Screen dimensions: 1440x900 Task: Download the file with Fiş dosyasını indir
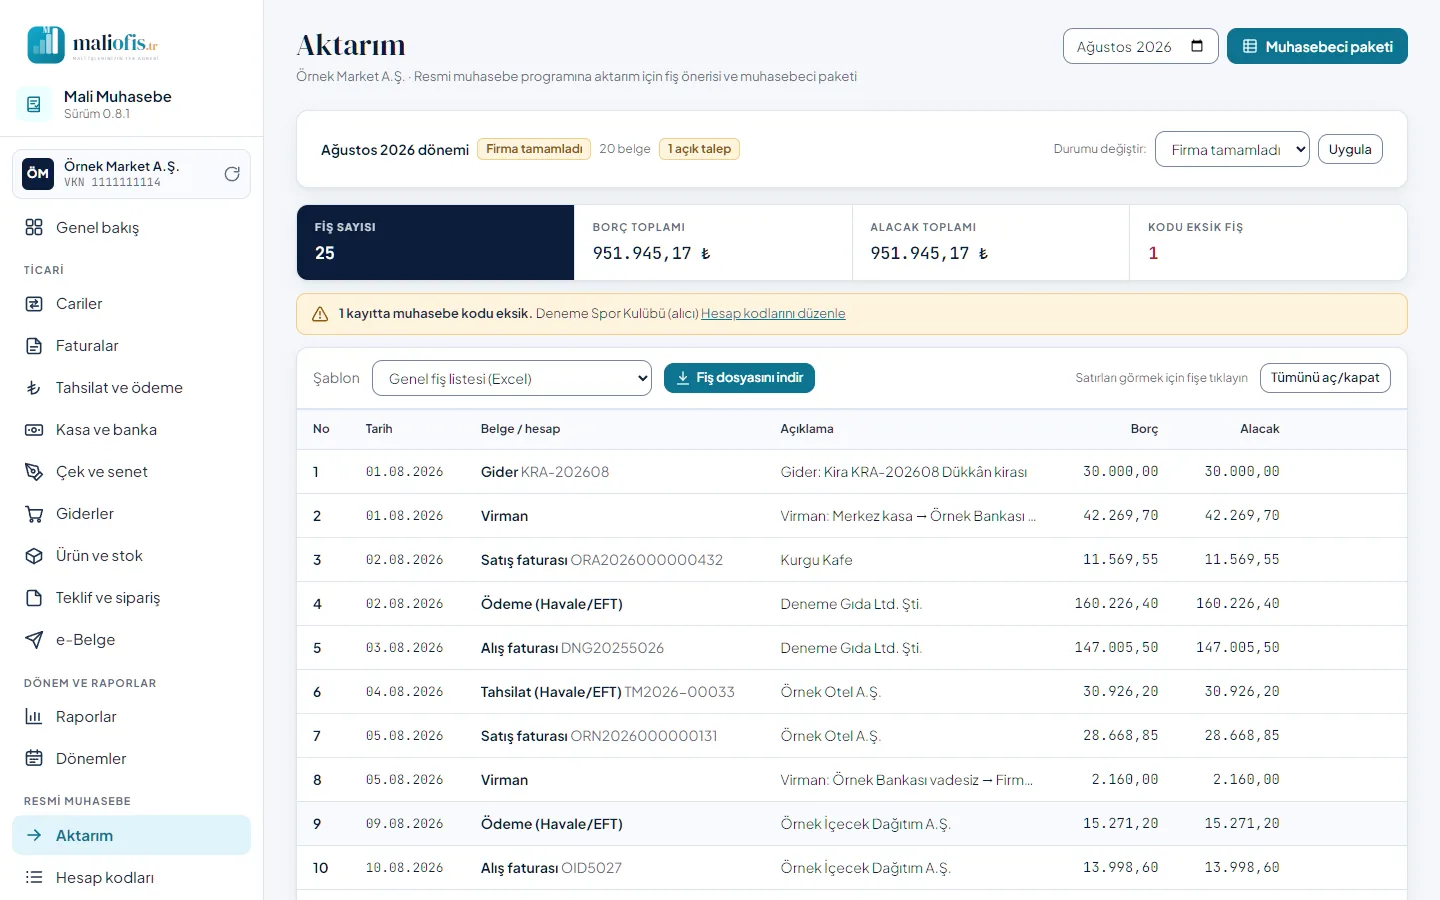pos(739,378)
